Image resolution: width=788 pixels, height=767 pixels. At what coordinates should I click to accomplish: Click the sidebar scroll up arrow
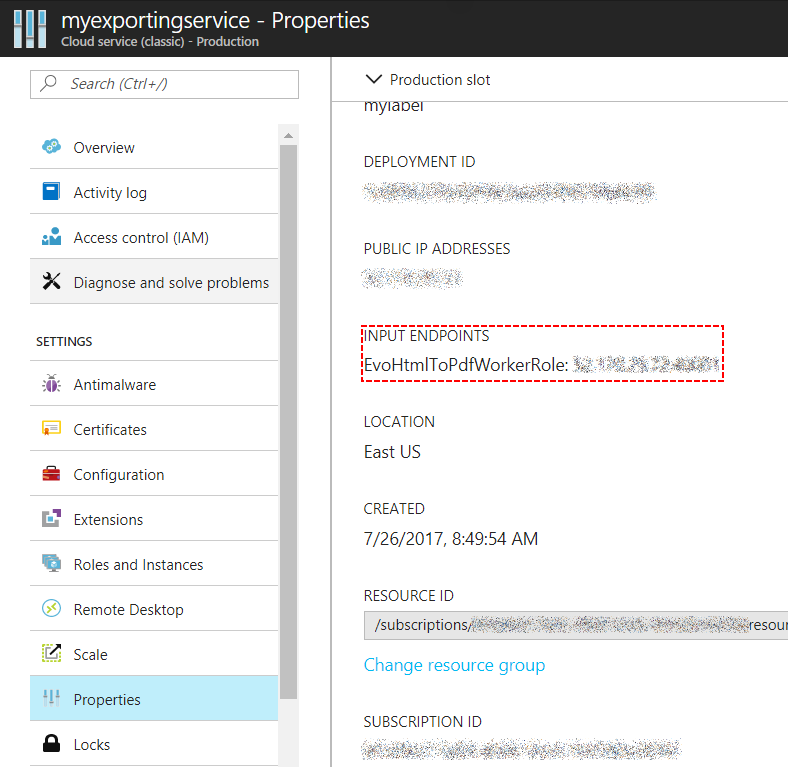click(288, 136)
